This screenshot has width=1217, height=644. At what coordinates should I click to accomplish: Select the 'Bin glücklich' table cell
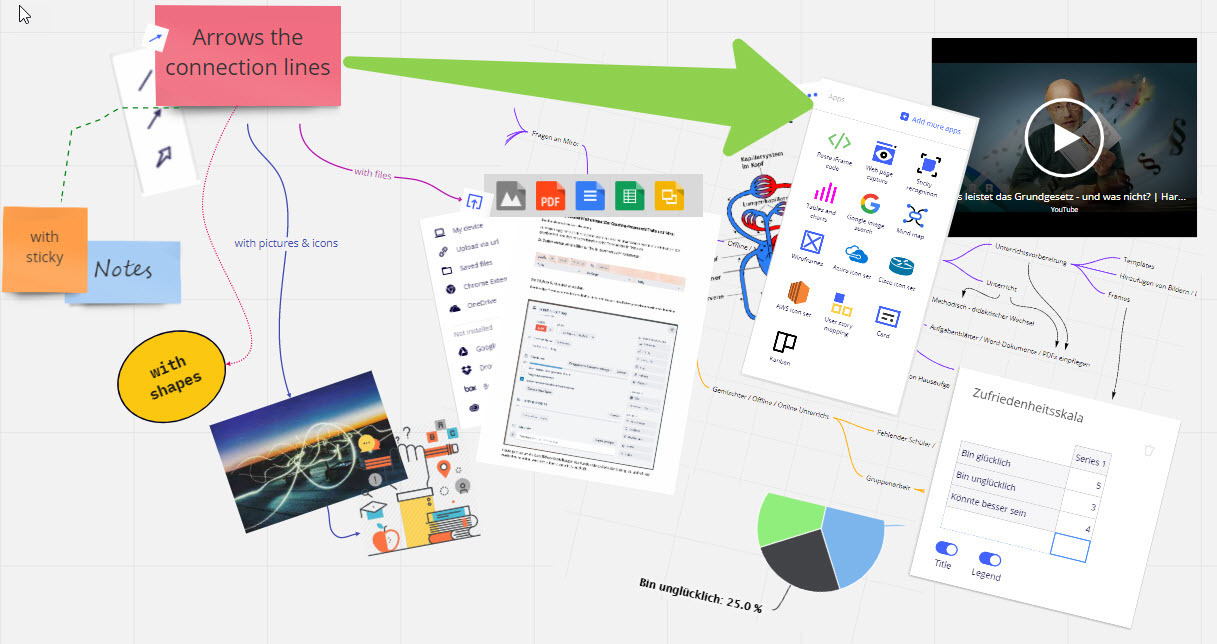[1013, 456]
